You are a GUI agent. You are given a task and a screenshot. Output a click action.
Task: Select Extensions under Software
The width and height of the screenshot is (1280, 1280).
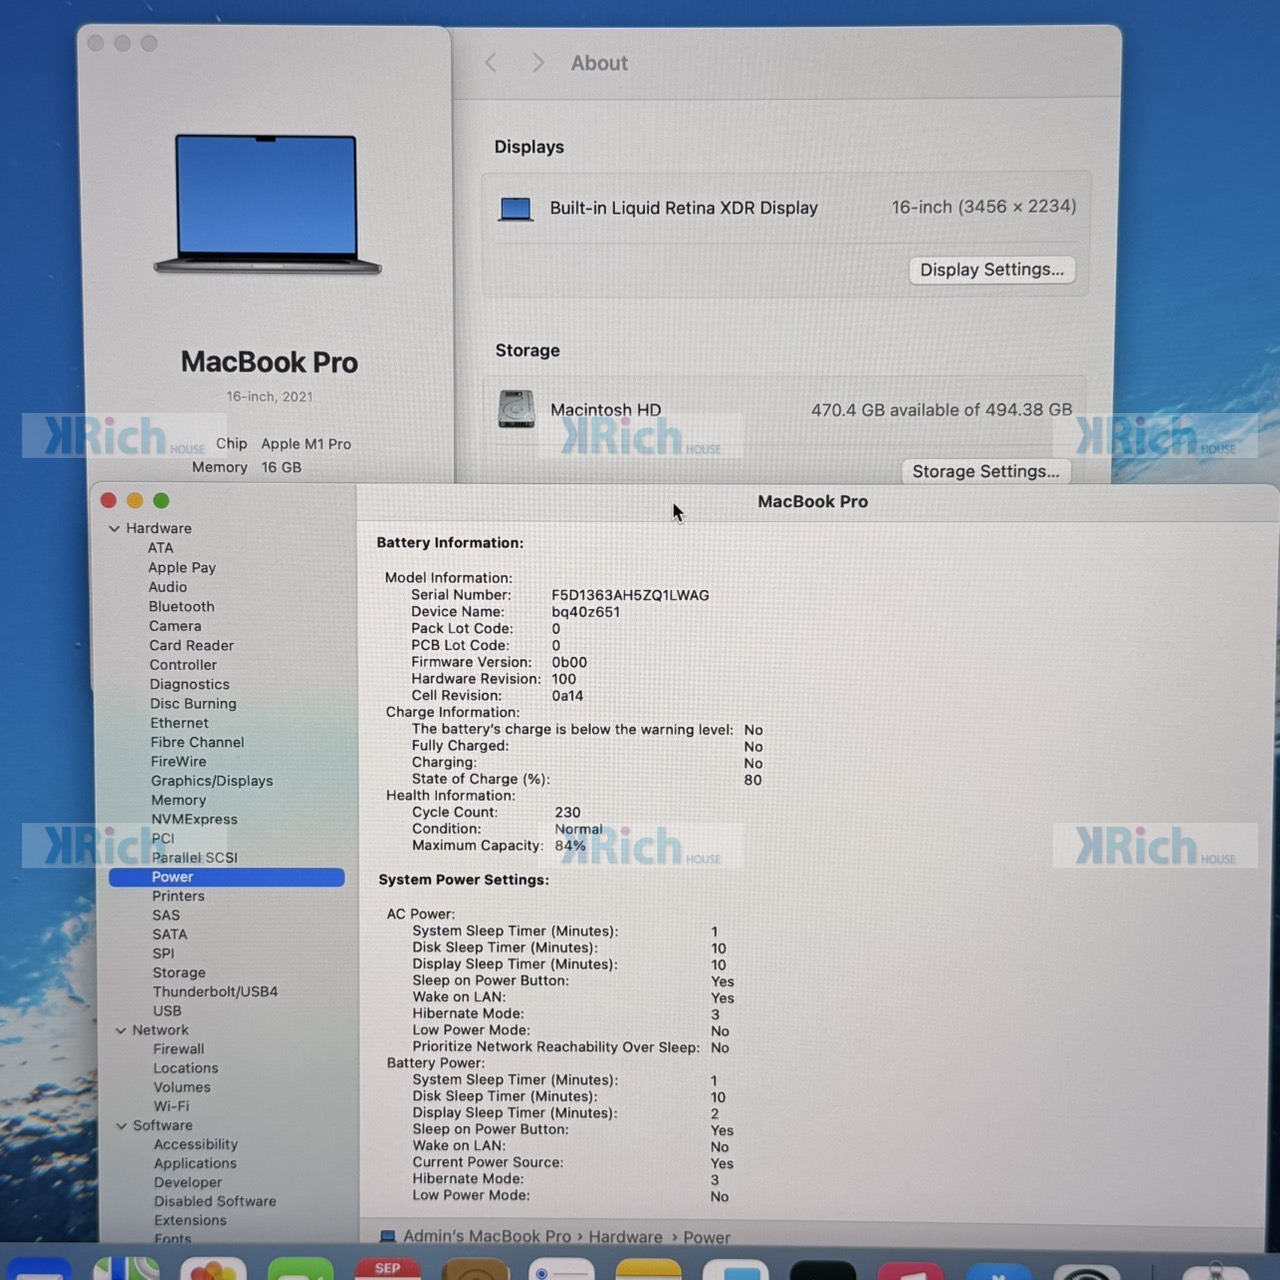(x=191, y=1220)
